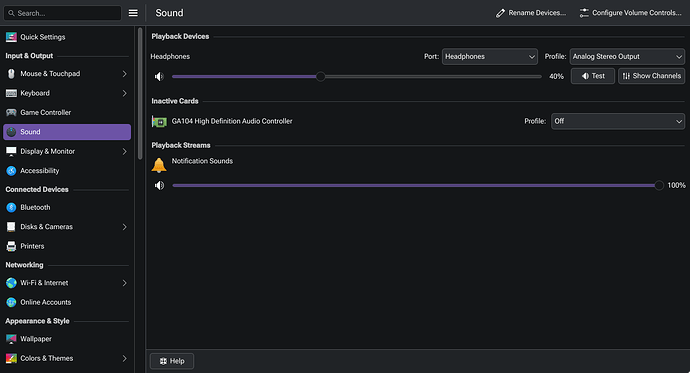Open Wallpaper settings
The height and width of the screenshot is (373, 690).
coord(67,339)
